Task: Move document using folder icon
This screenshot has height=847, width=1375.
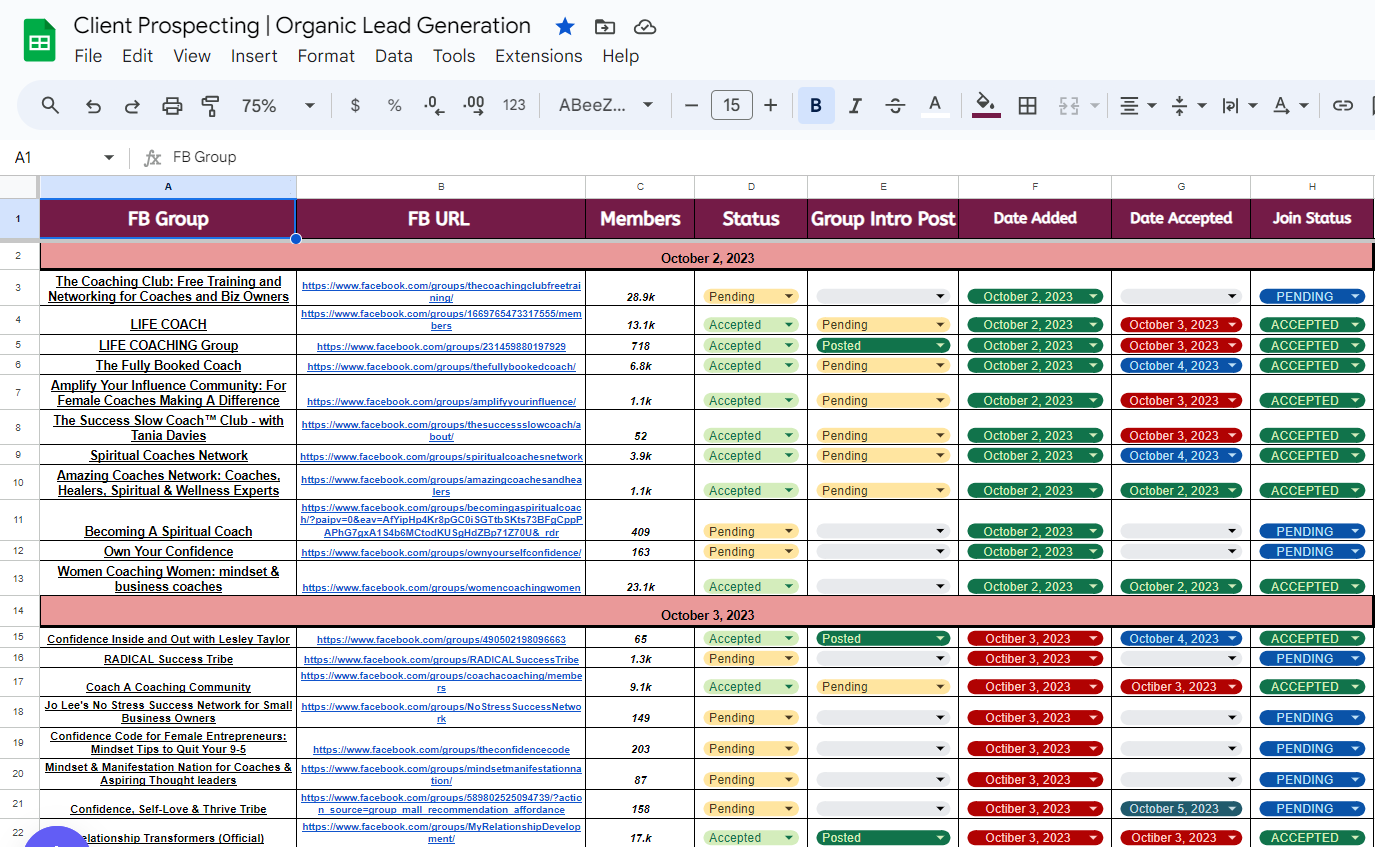Action: 605,27
